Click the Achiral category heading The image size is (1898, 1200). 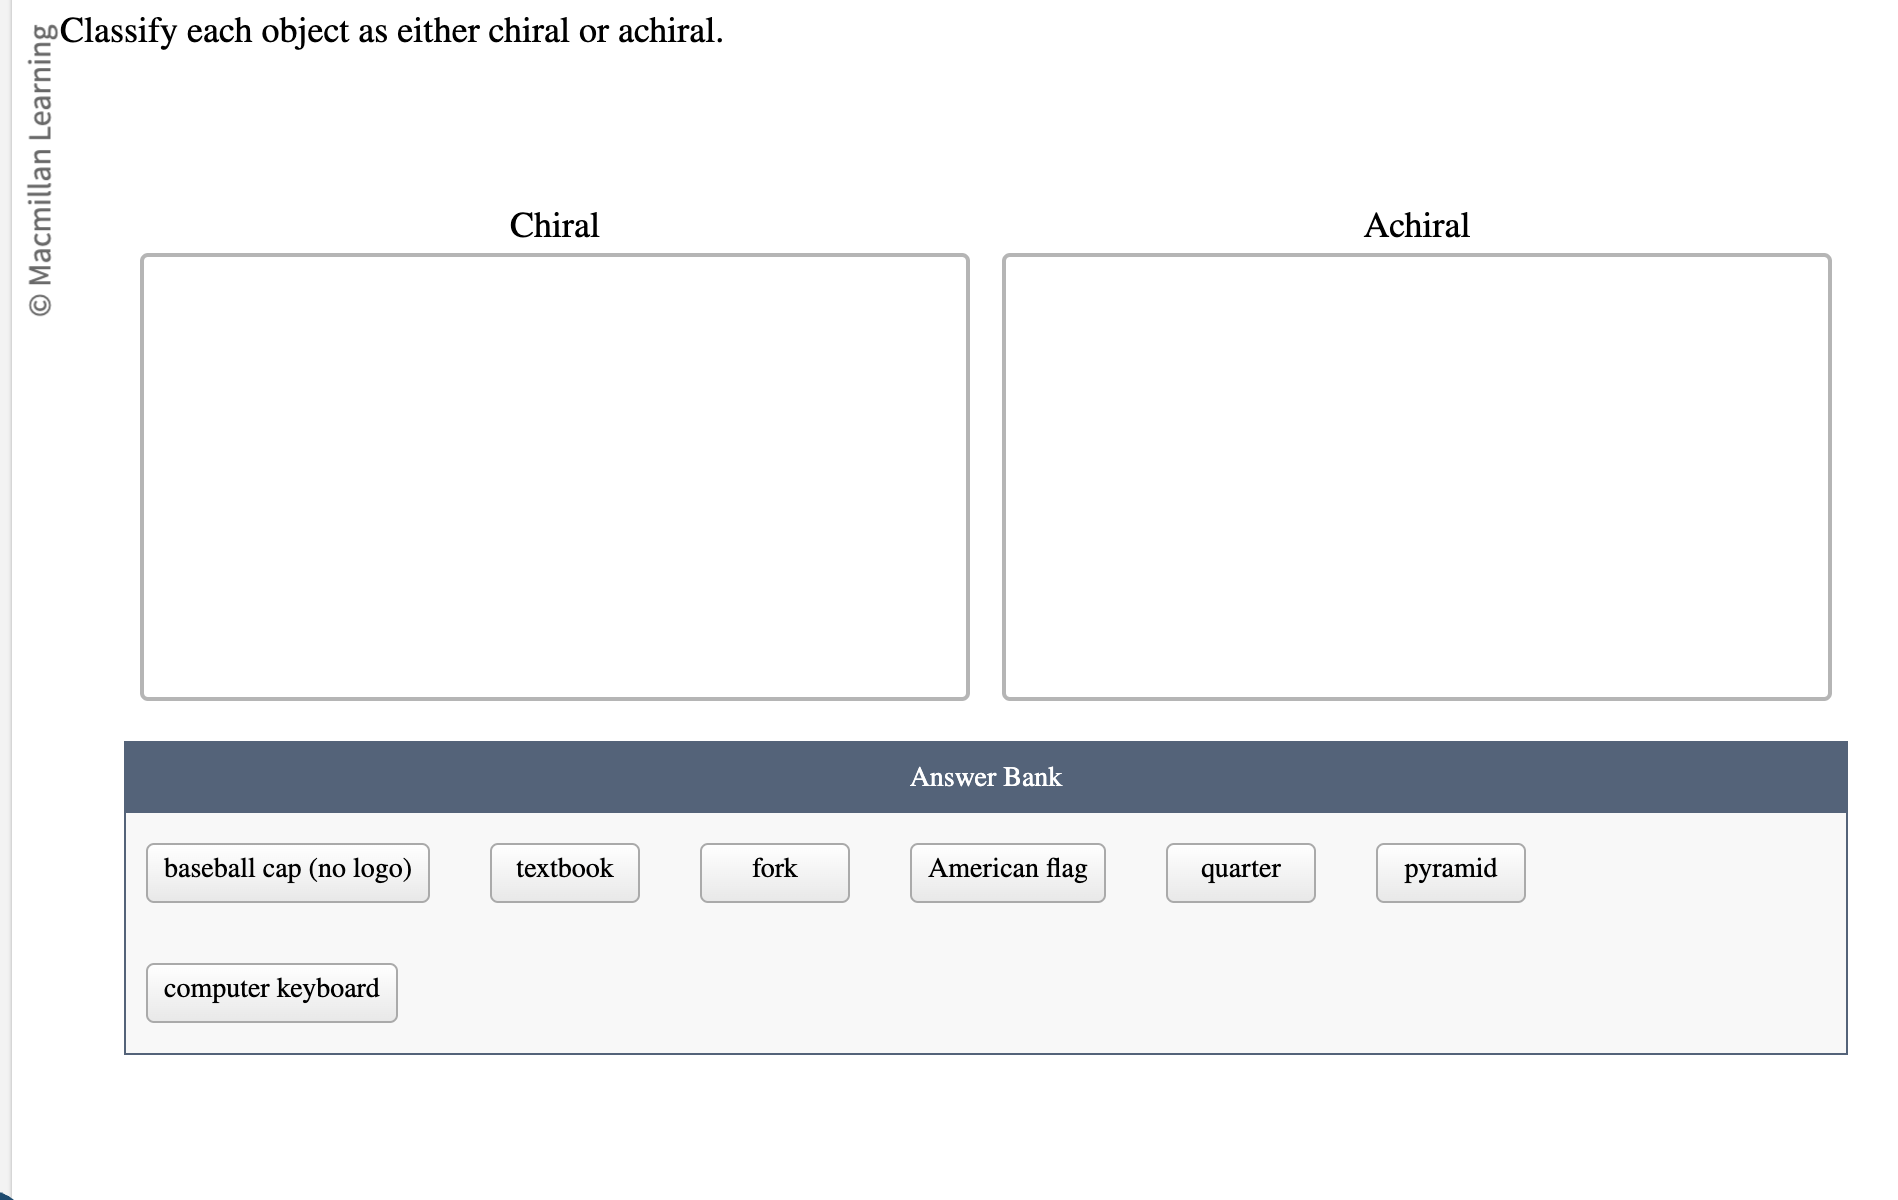(x=1416, y=225)
